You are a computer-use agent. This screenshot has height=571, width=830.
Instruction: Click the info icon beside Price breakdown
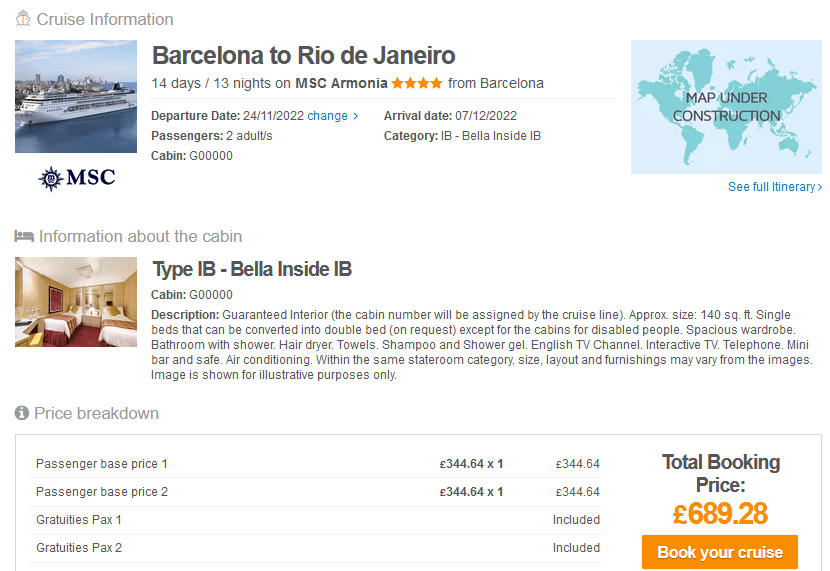pos(22,413)
